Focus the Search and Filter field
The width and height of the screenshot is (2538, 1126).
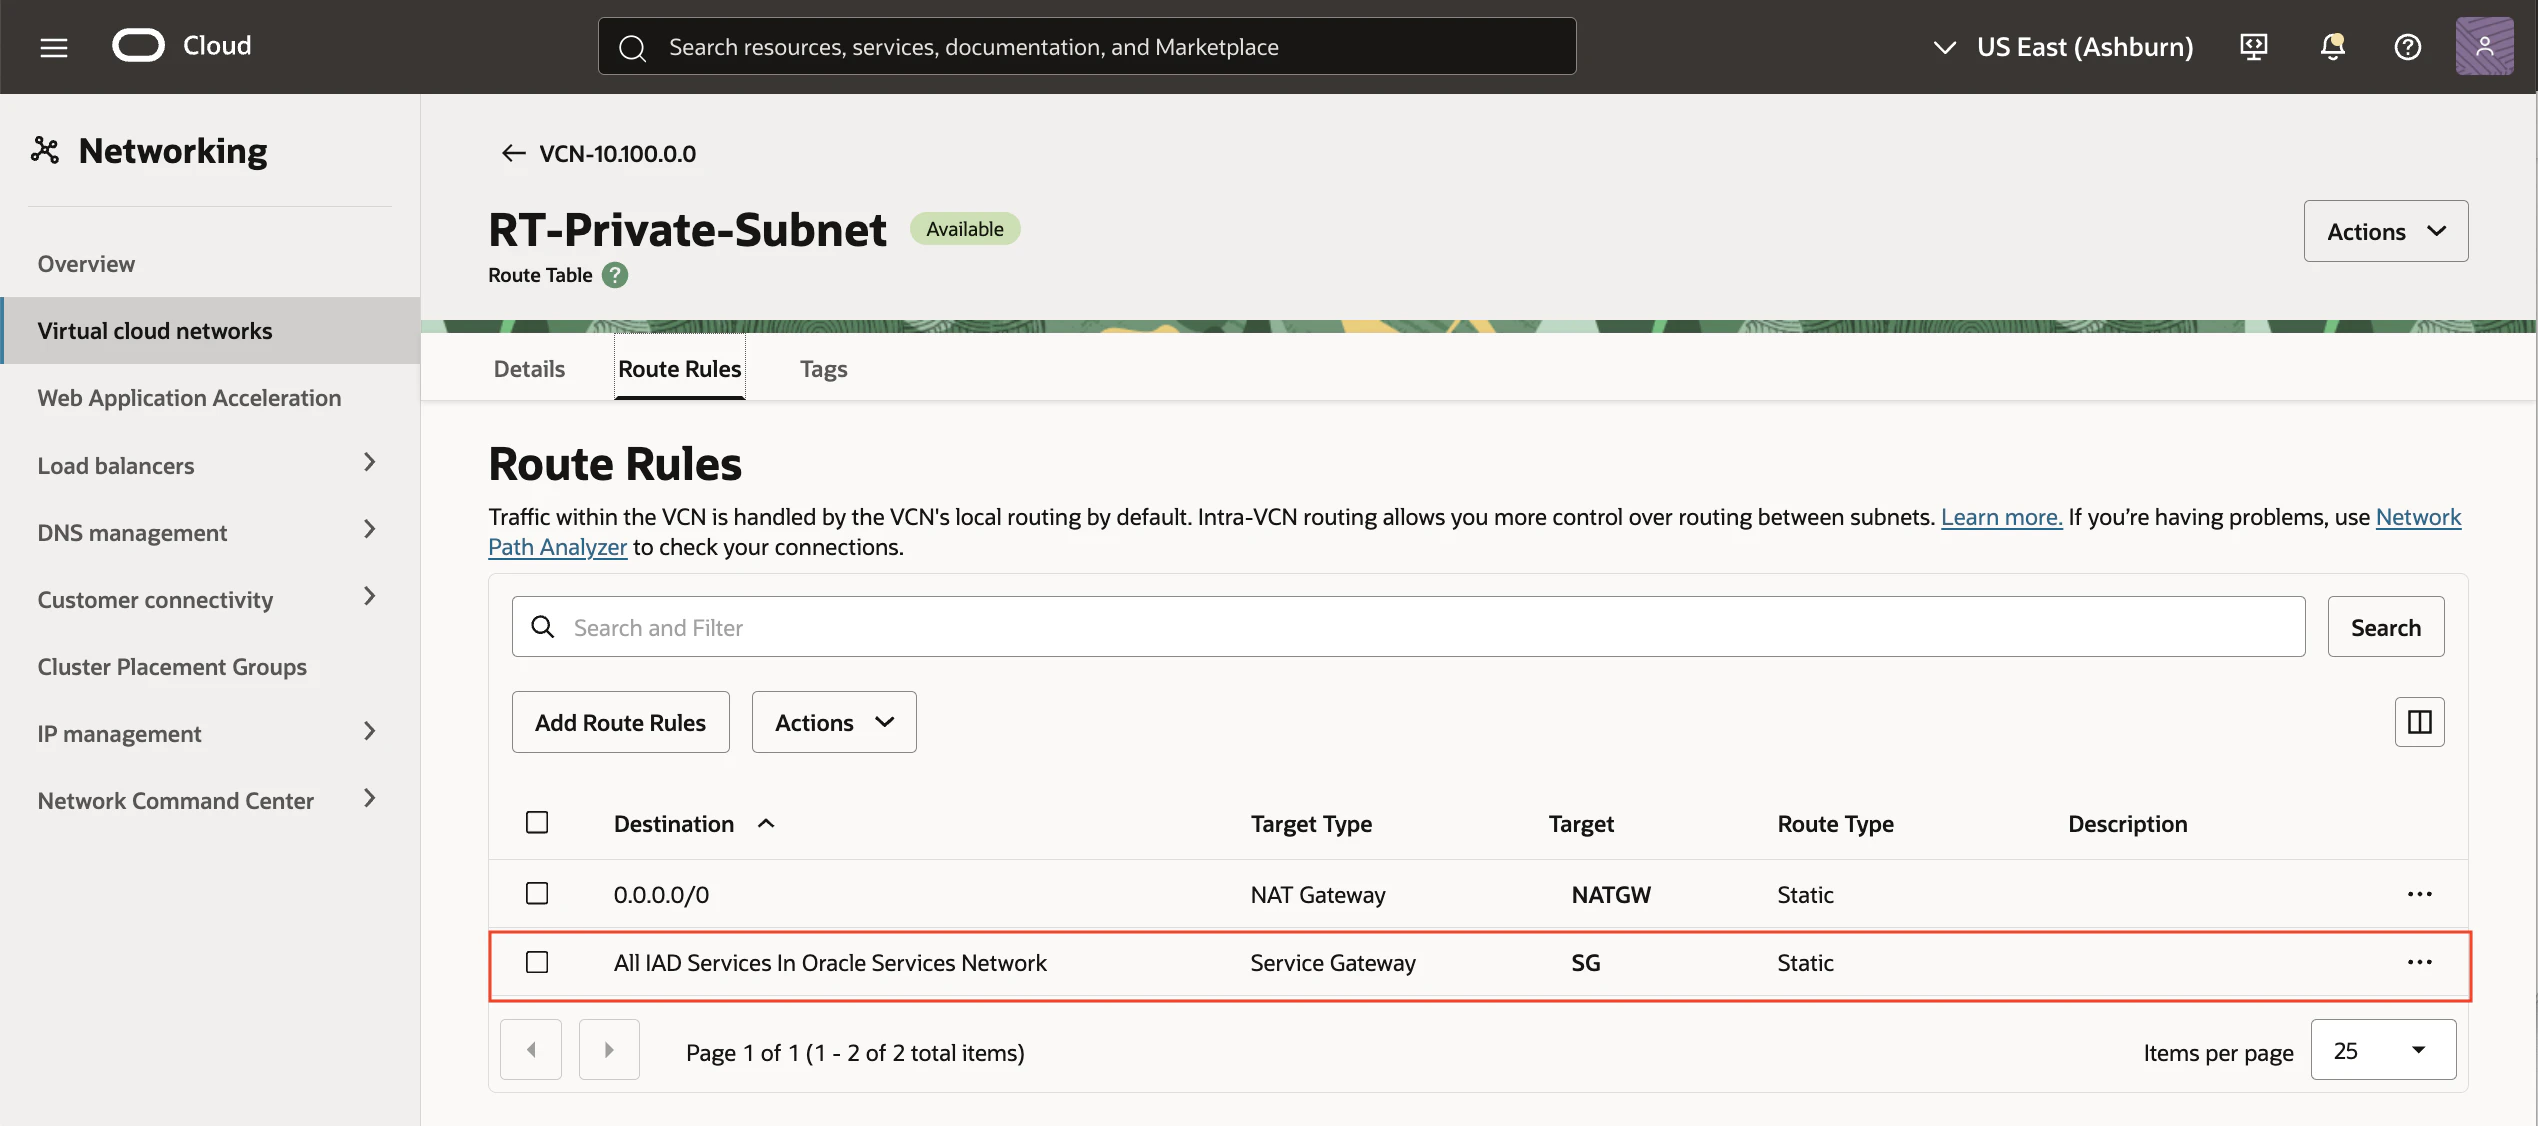click(x=1408, y=627)
